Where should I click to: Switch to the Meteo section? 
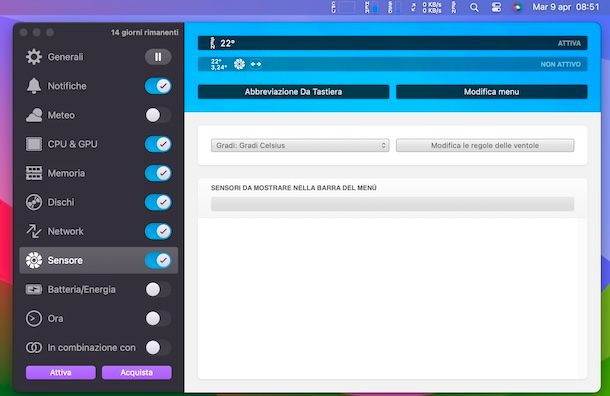(x=61, y=115)
